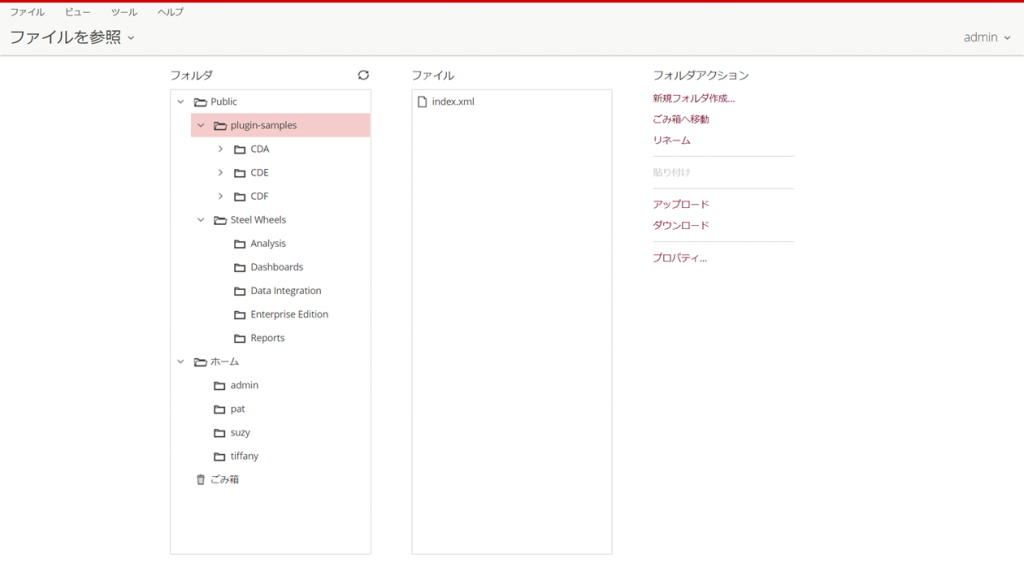Select the Dashboards folder label
This screenshot has width=1024, height=567.
click(276, 267)
